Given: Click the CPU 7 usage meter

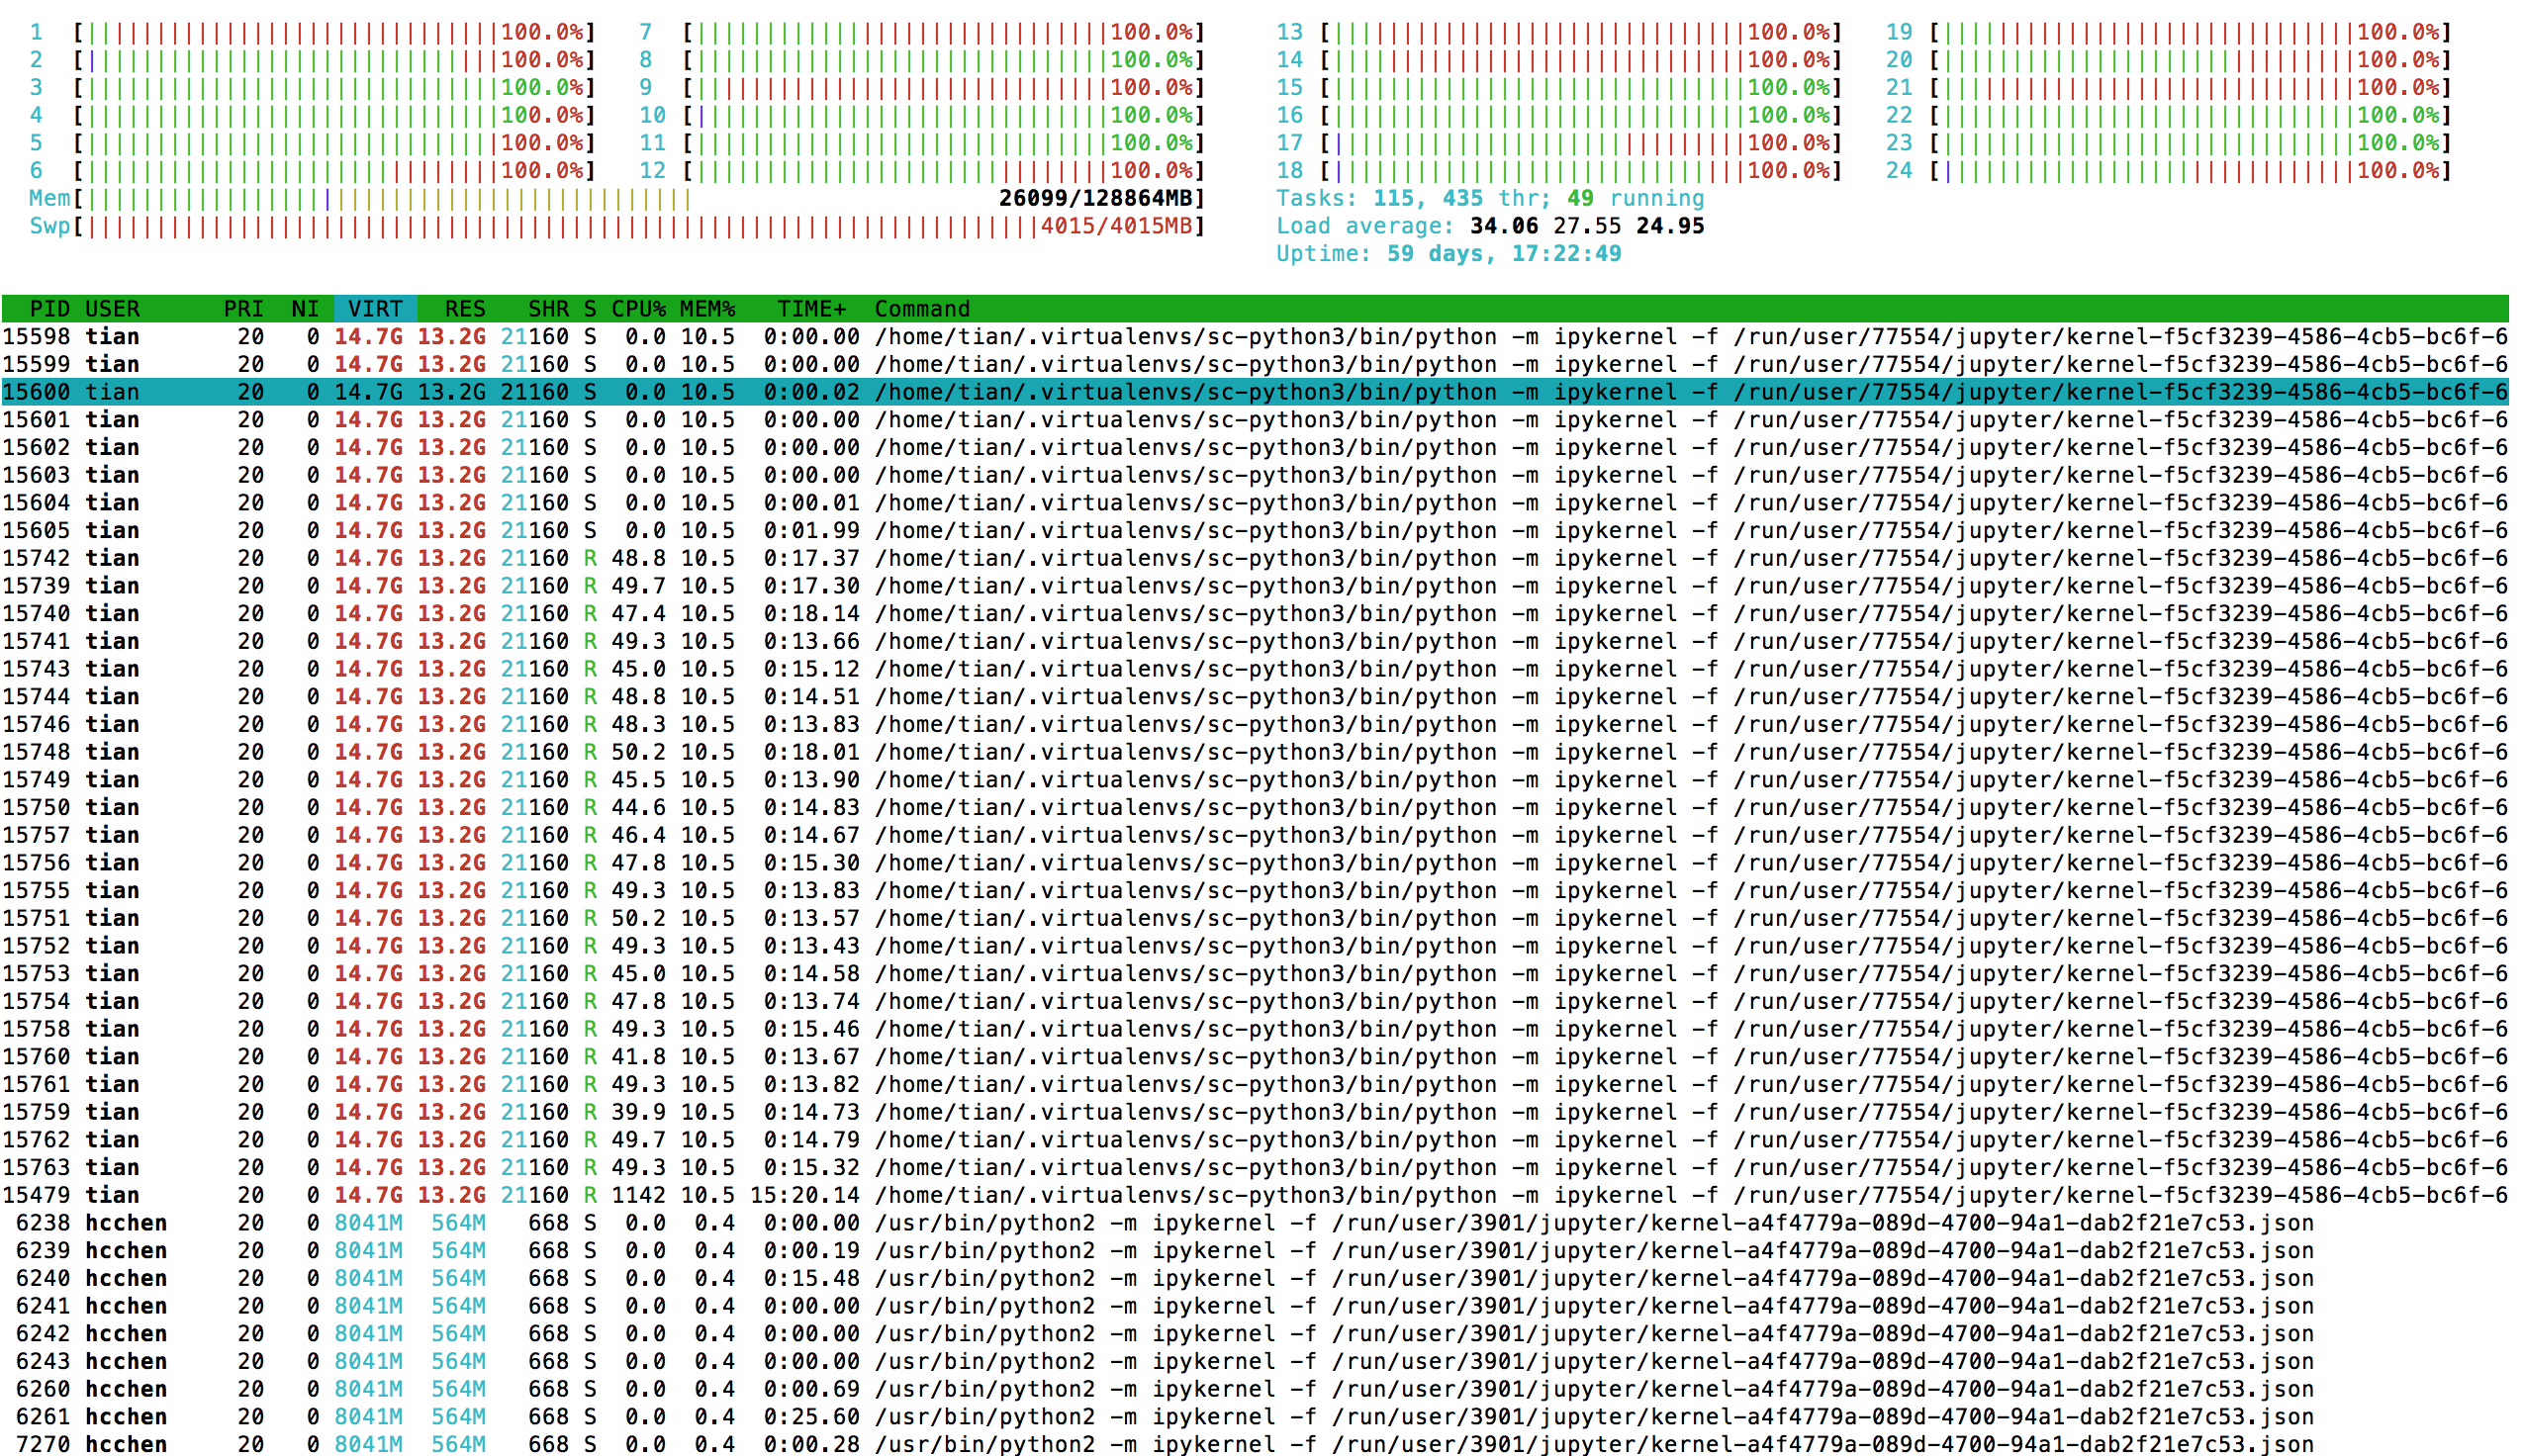Looking at the screenshot, I should (x=922, y=32).
